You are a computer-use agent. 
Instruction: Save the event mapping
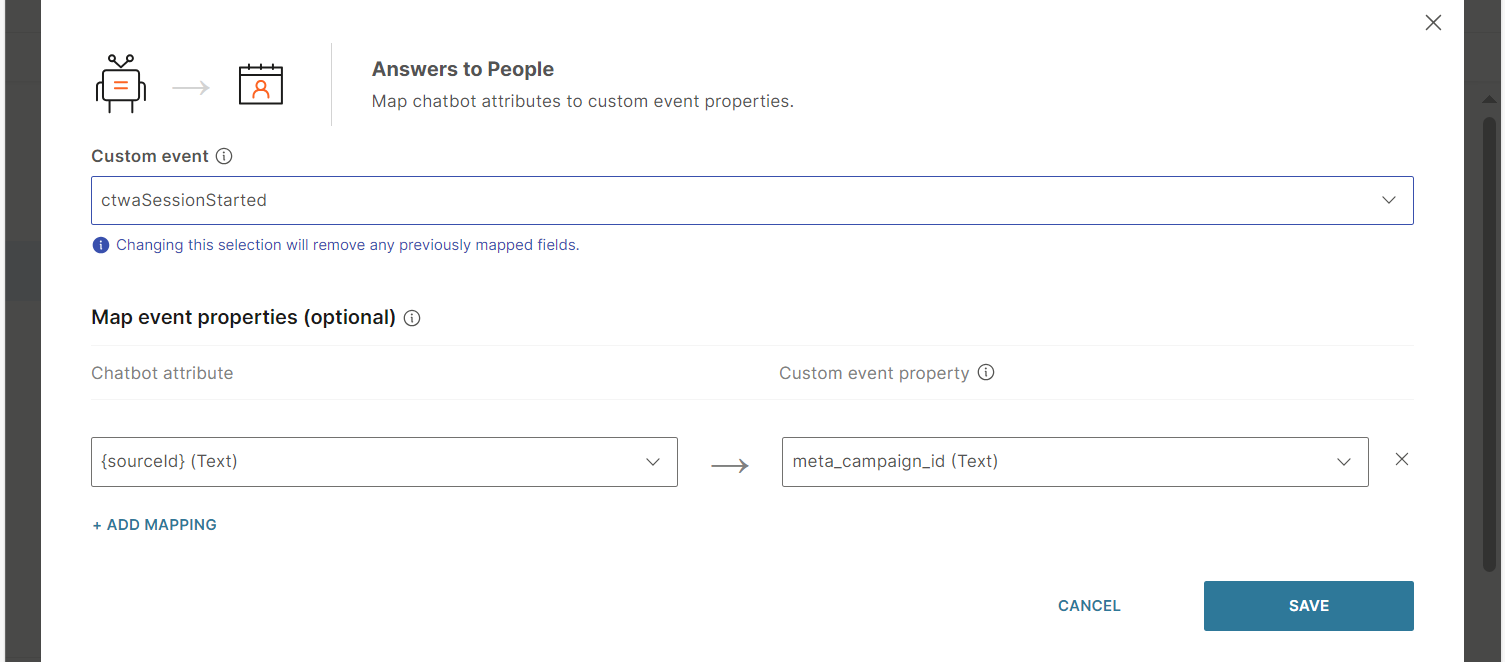tap(1309, 606)
